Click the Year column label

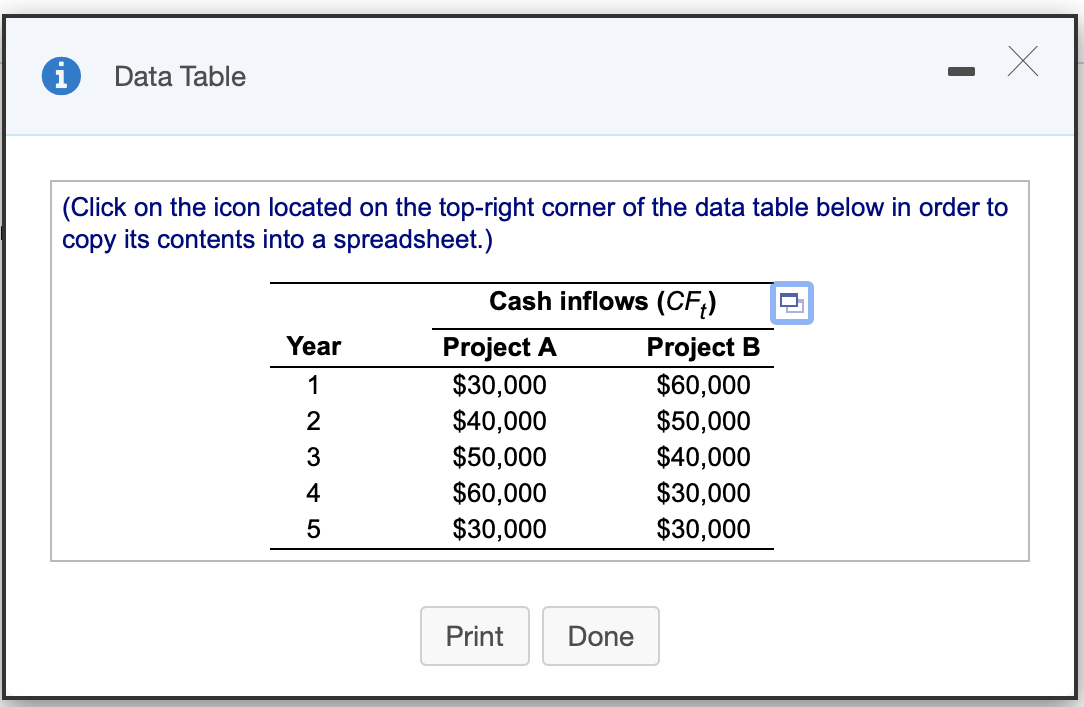point(314,347)
